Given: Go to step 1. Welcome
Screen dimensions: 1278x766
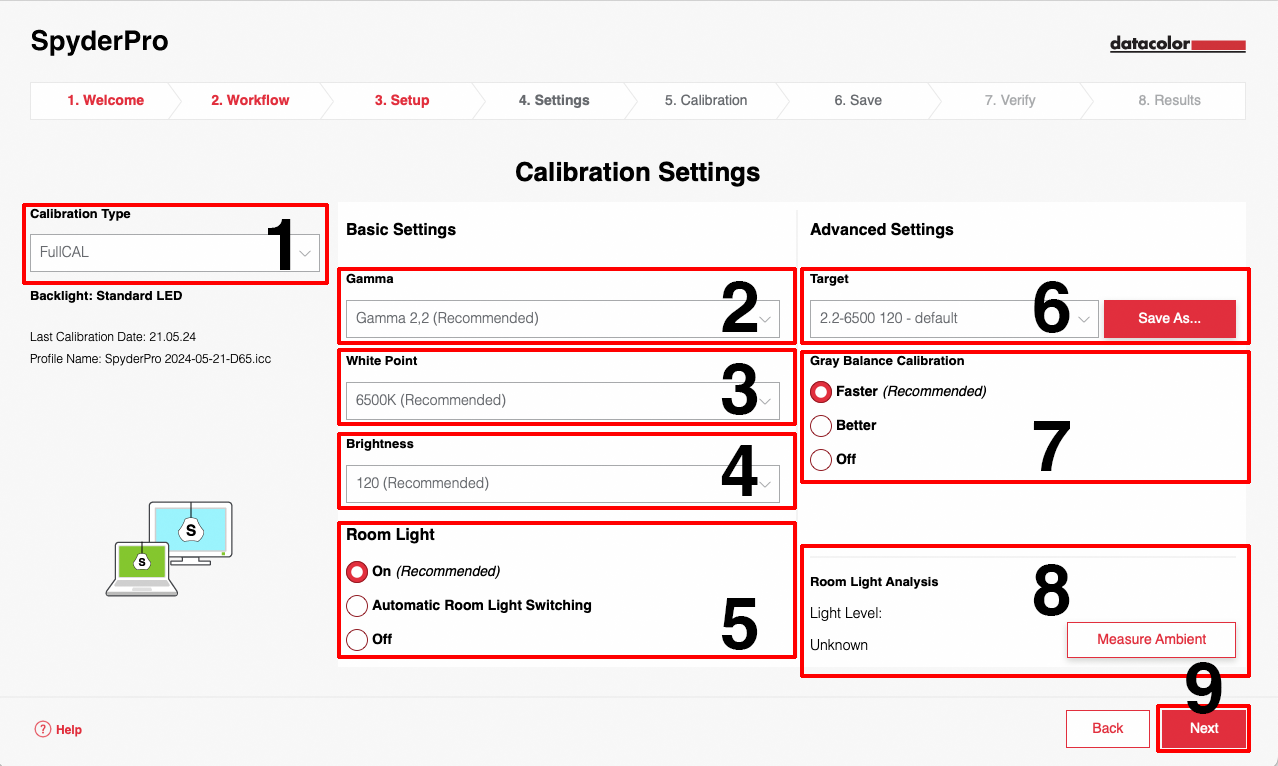Looking at the screenshot, I should 105,100.
